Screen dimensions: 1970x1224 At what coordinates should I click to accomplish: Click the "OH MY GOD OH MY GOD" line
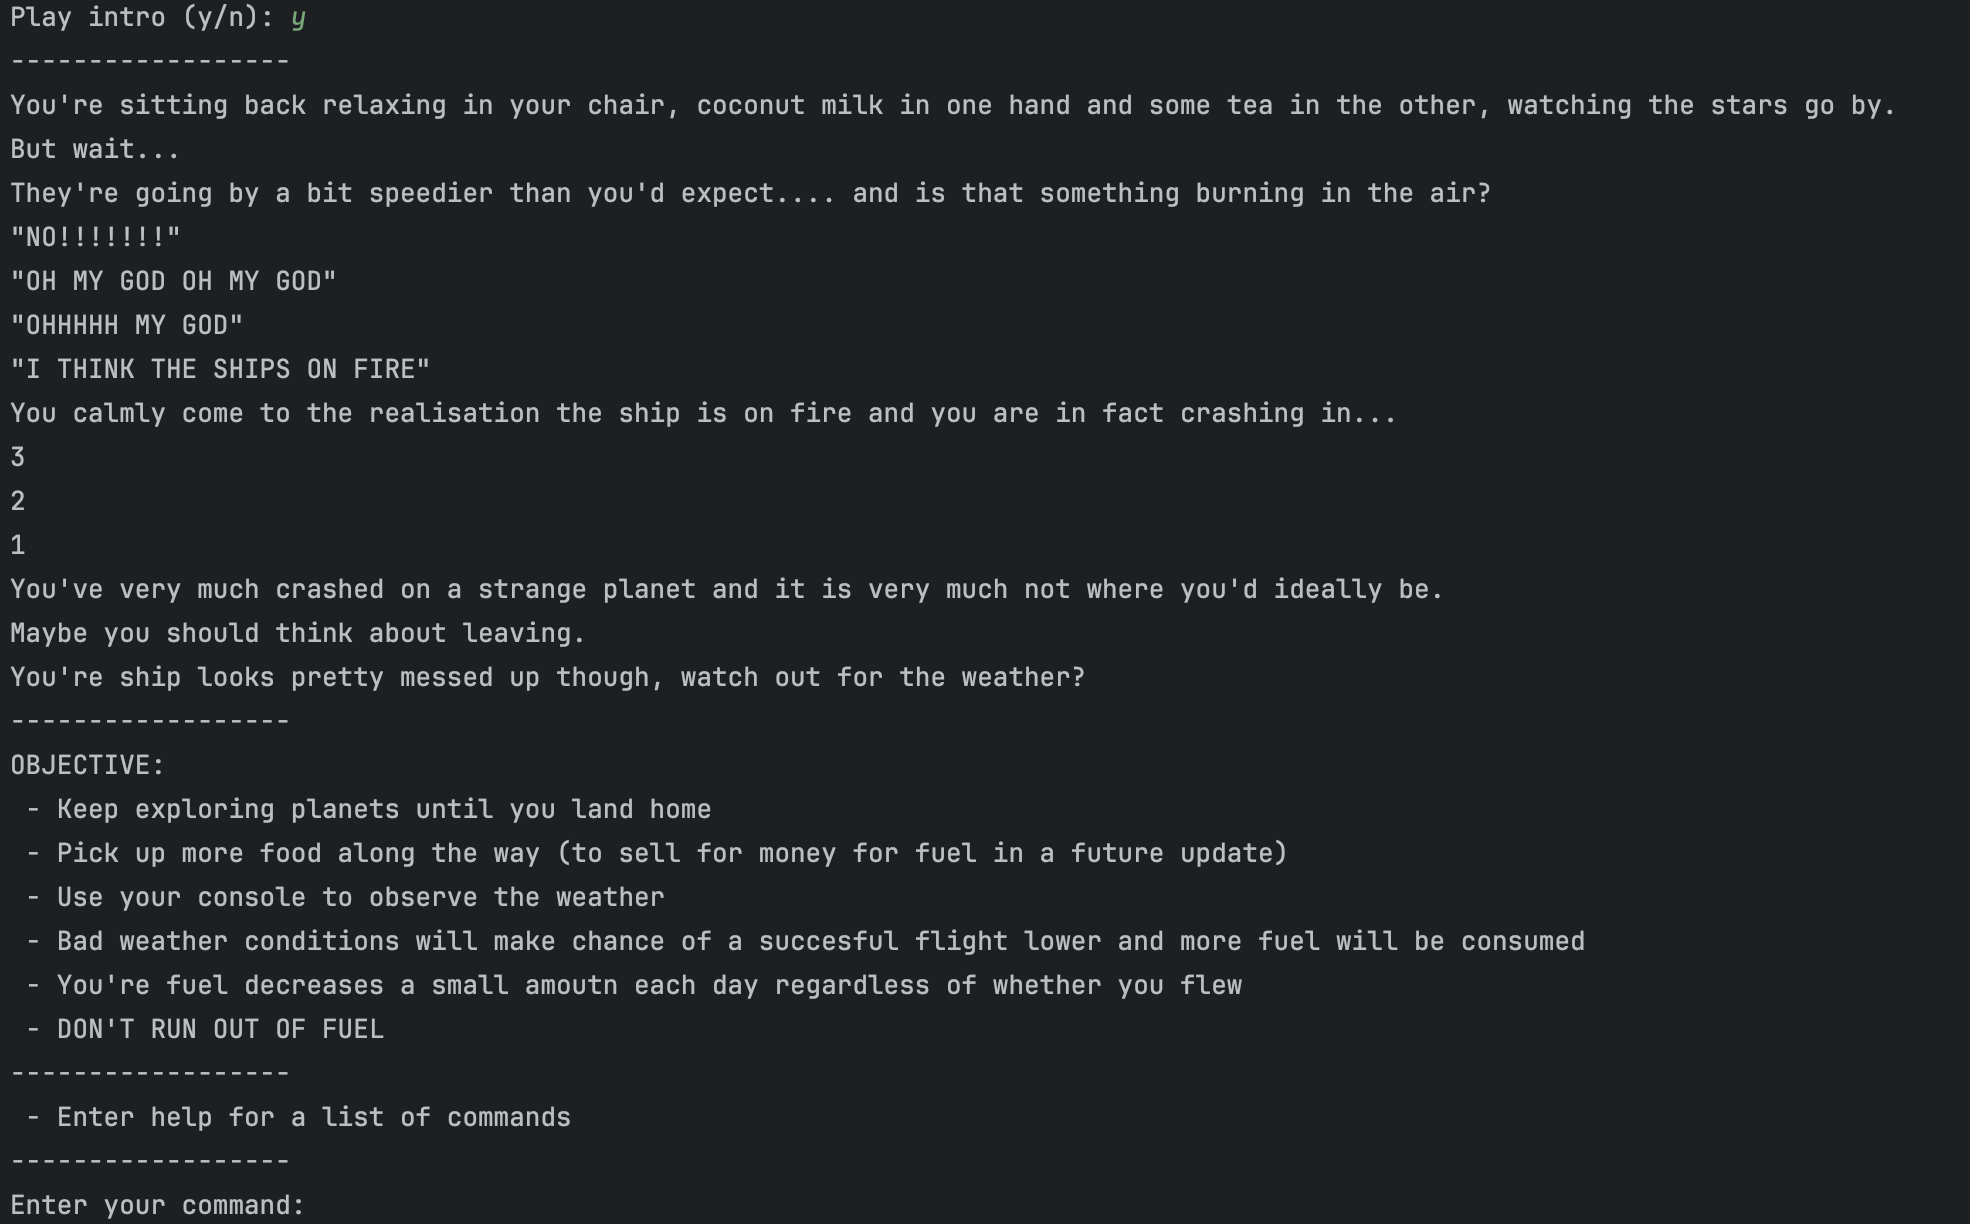pos(173,281)
